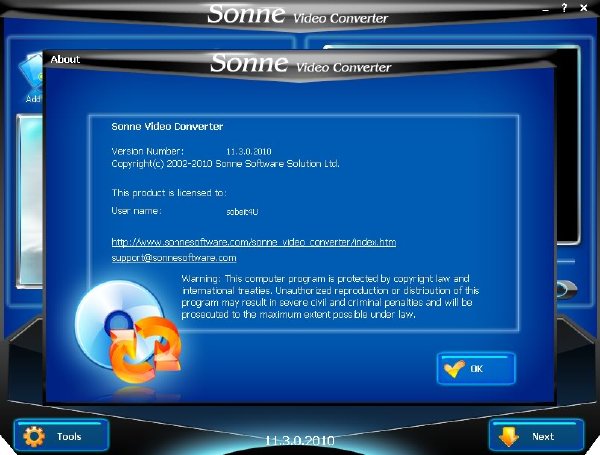Viewport: 600px width, 455px height.
Task: Click the 'Version Number:' label
Action: pyautogui.click(x=148, y=151)
